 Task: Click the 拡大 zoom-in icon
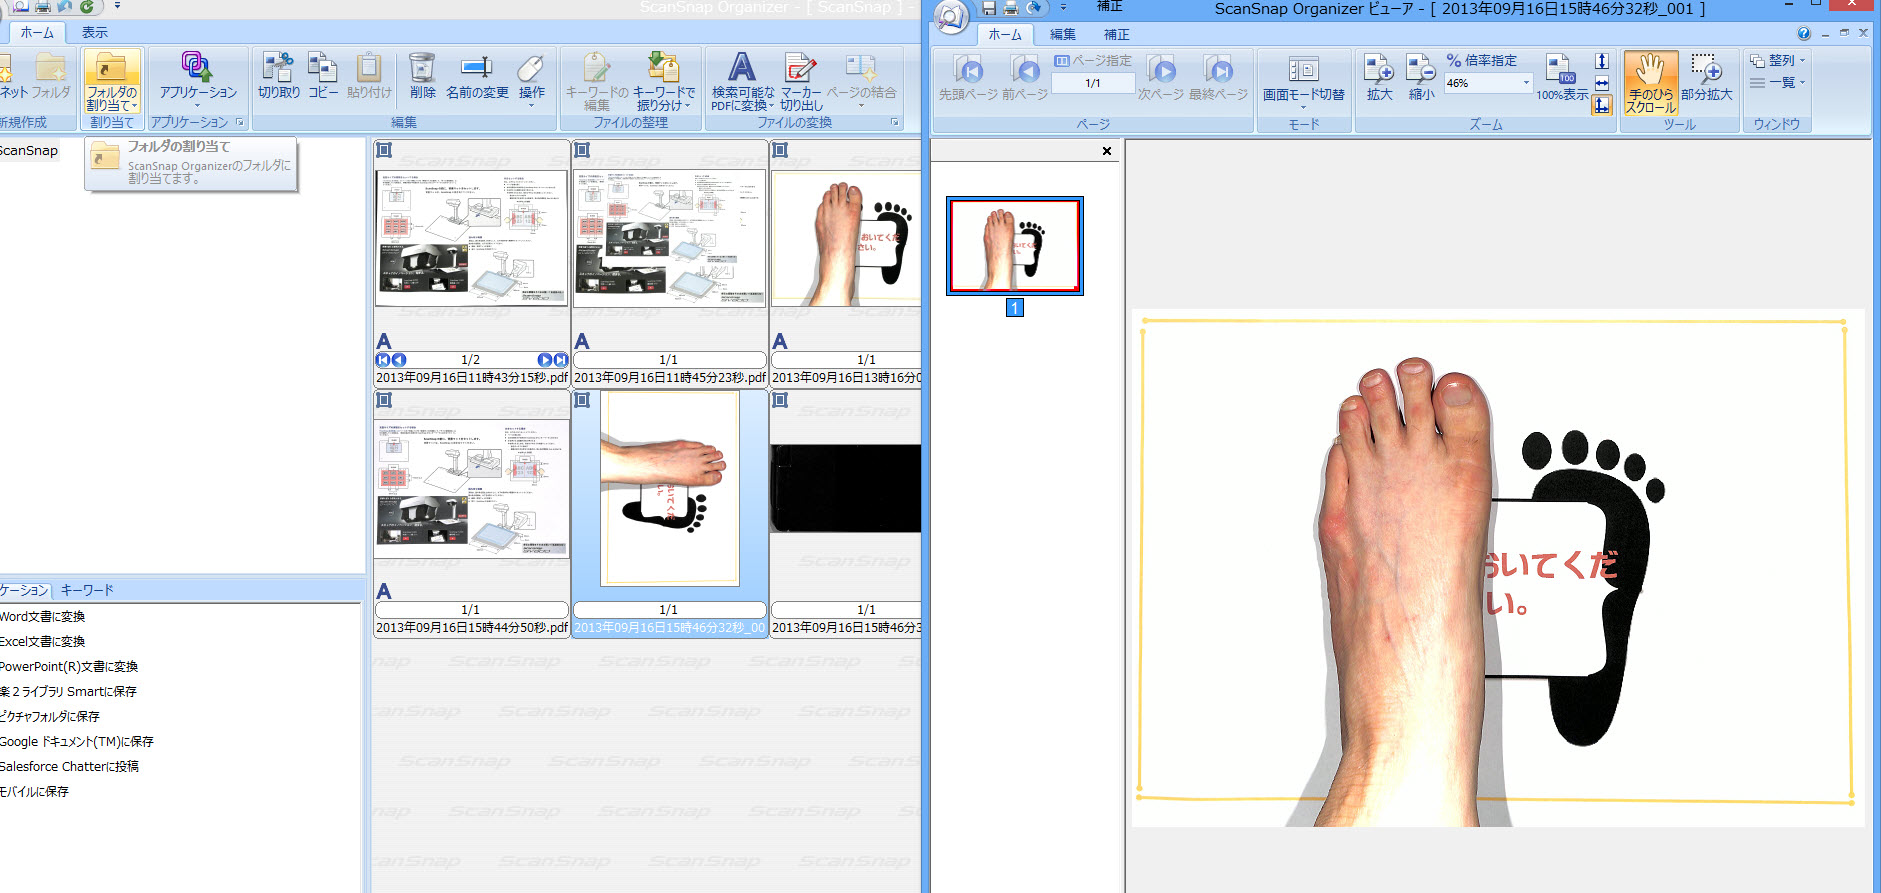(1380, 78)
